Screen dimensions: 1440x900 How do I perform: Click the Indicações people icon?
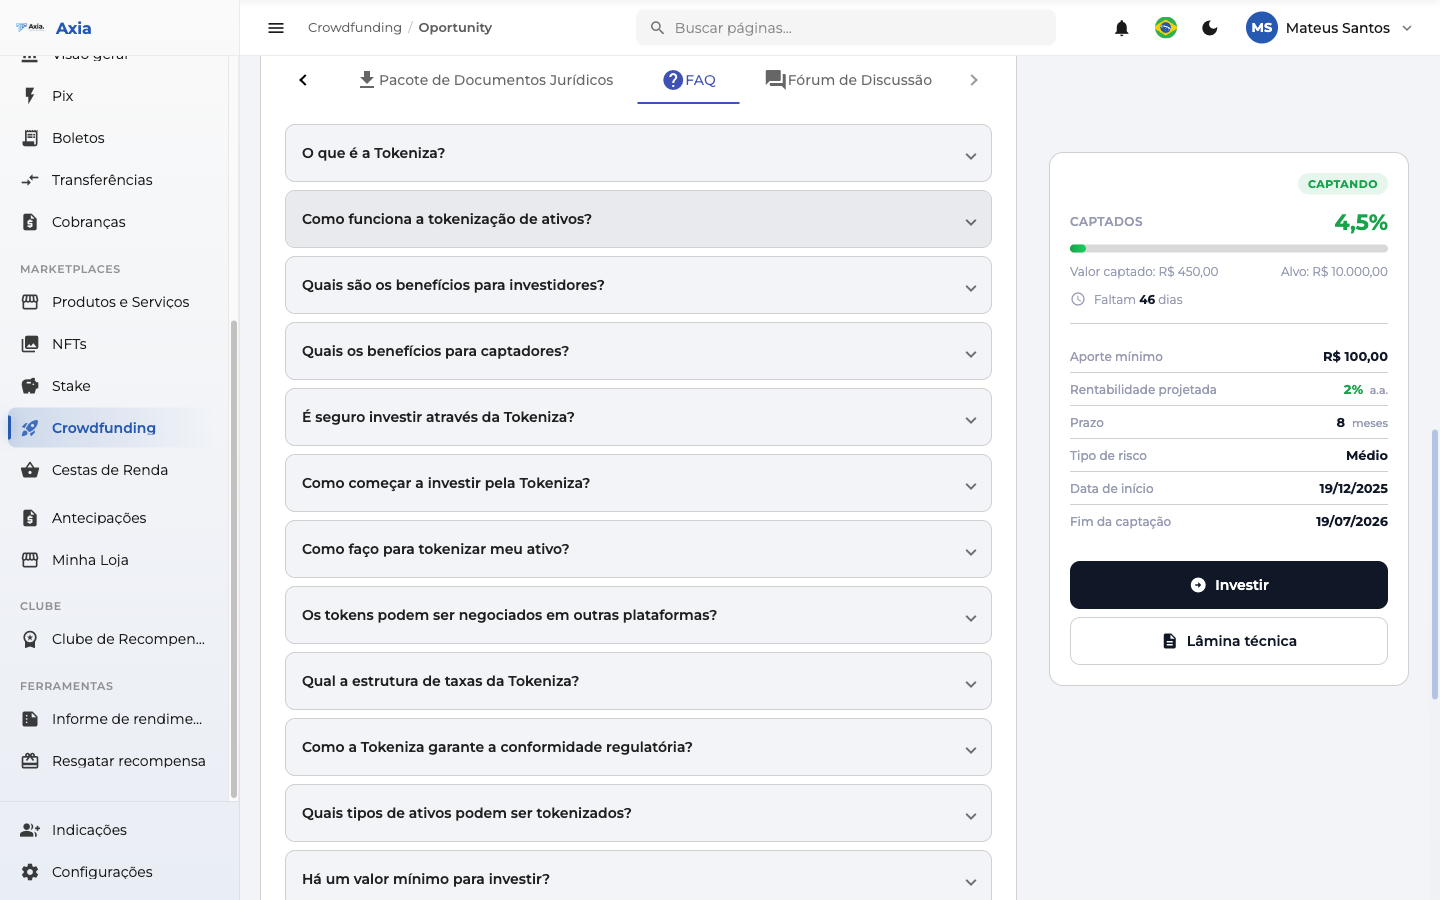coord(30,830)
